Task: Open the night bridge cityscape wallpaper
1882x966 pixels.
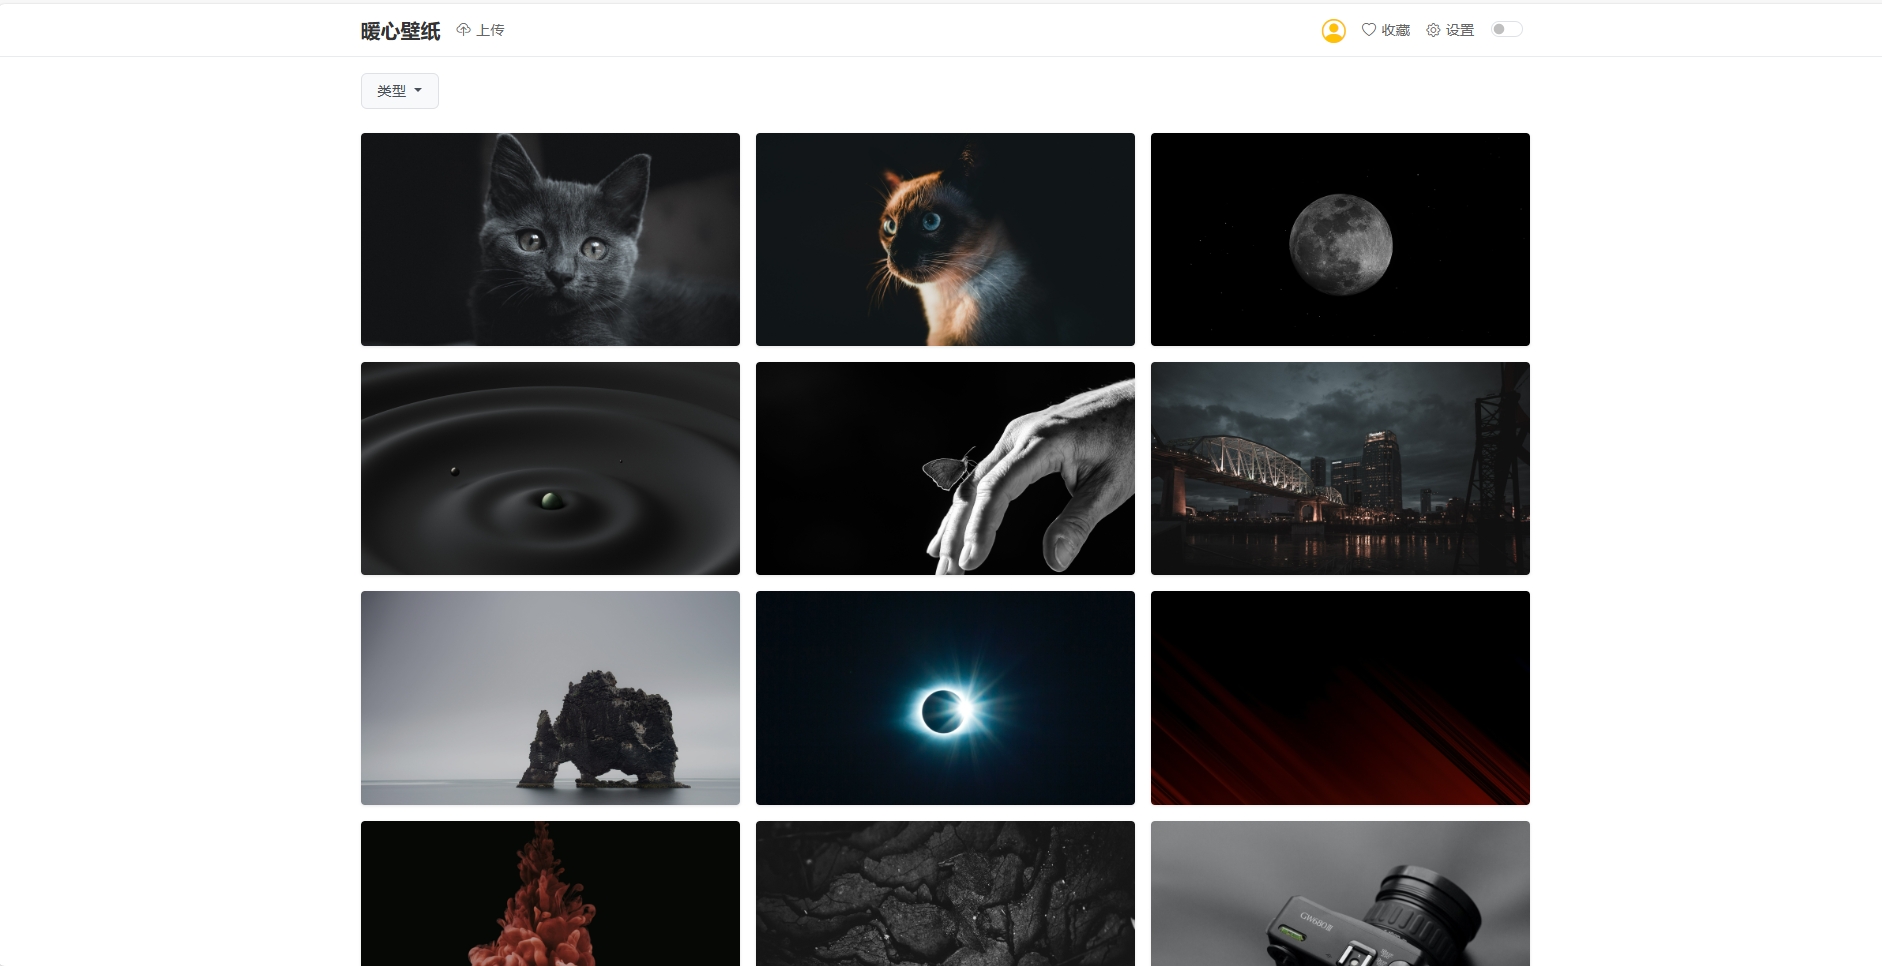Action: (x=1340, y=468)
